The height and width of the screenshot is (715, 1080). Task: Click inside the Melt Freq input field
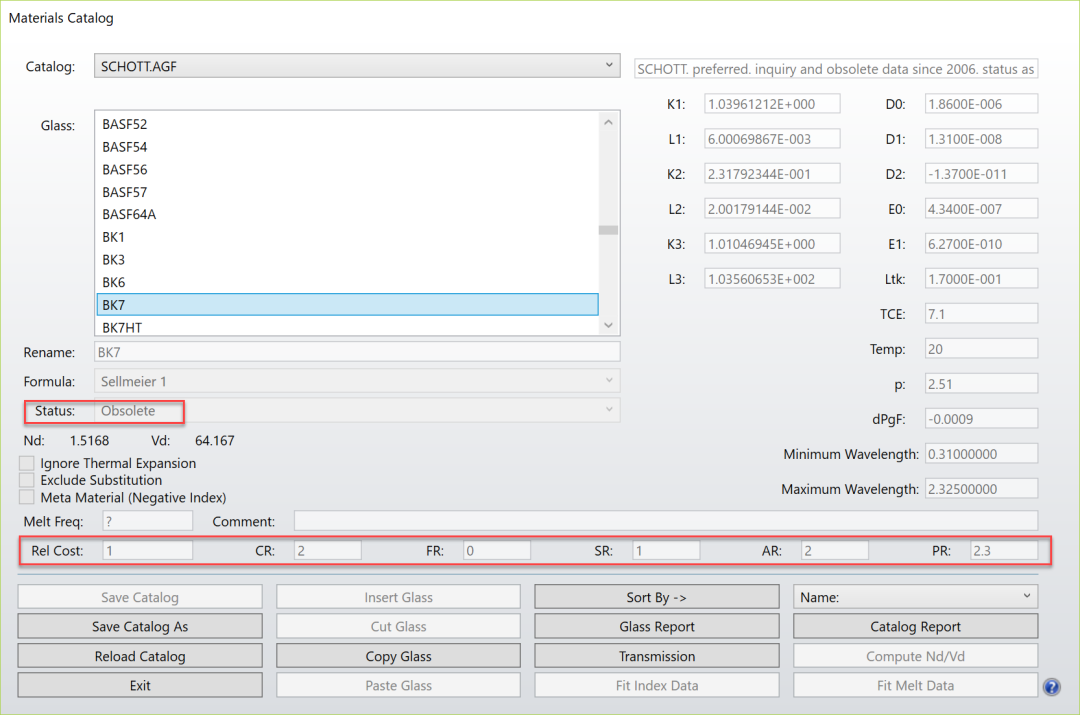pos(147,519)
